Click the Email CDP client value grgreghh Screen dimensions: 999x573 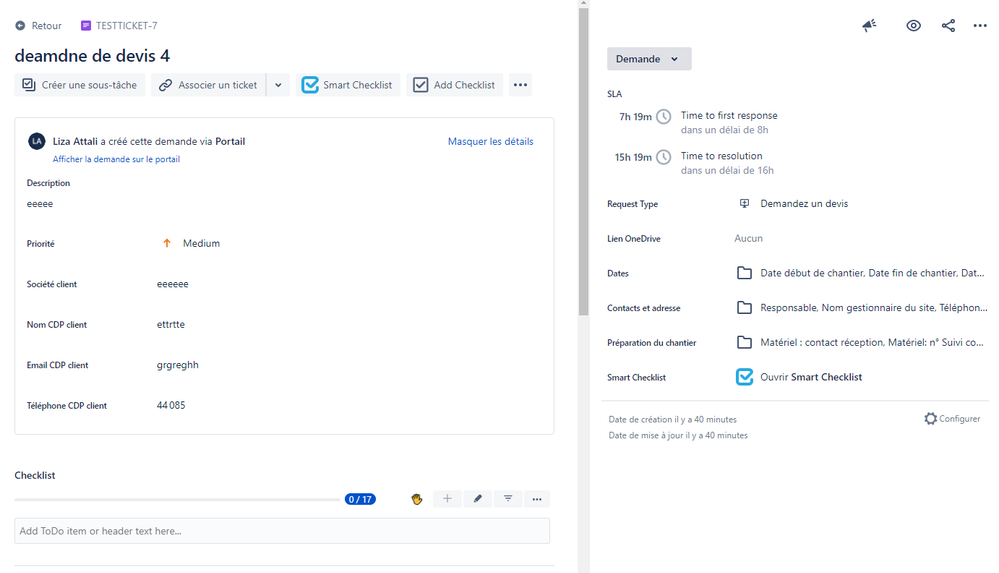tap(178, 365)
